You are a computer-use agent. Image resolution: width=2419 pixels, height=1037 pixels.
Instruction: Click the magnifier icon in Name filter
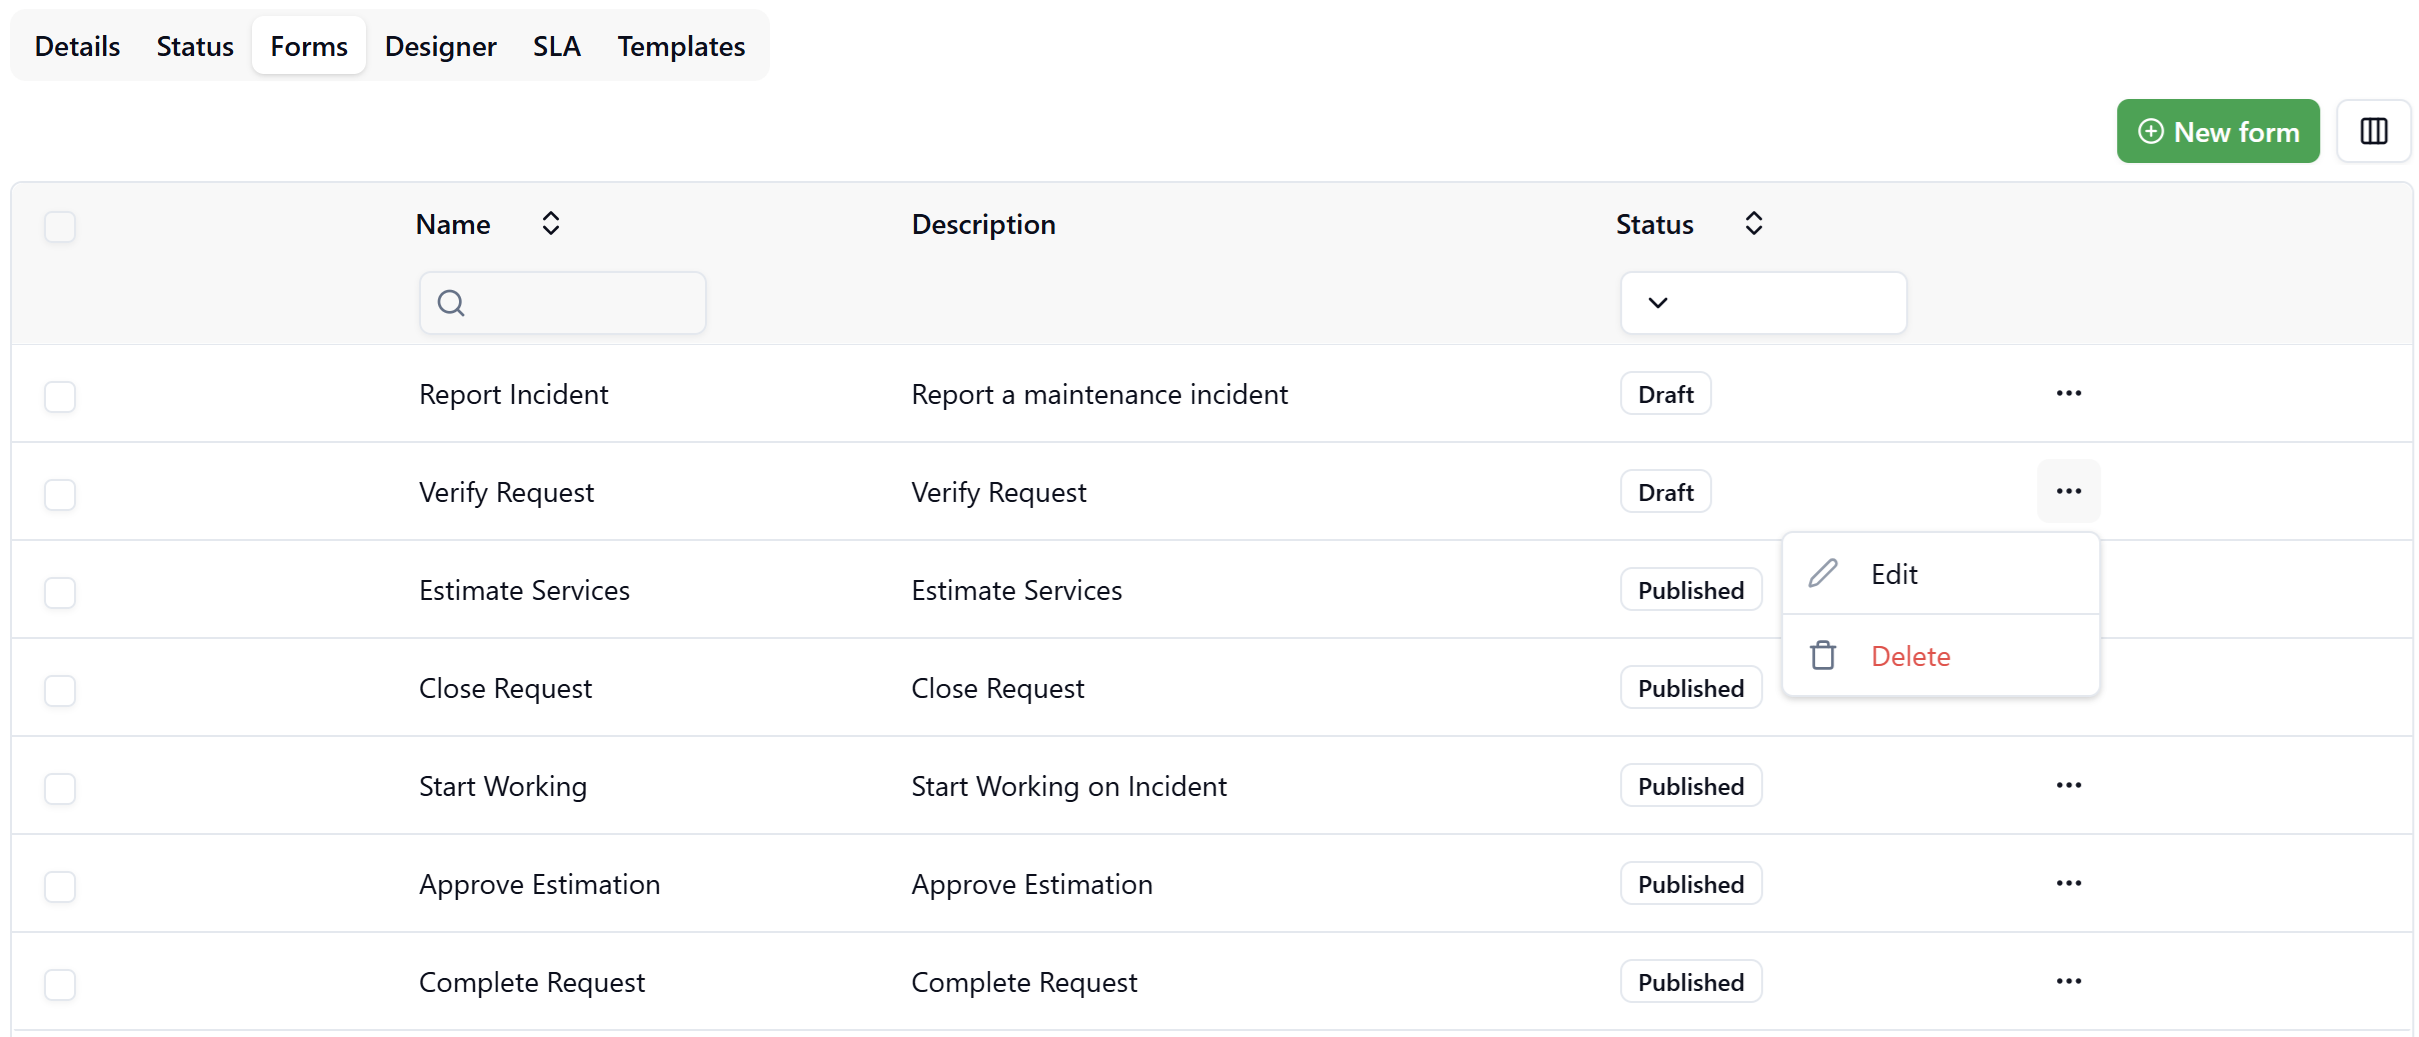click(451, 303)
